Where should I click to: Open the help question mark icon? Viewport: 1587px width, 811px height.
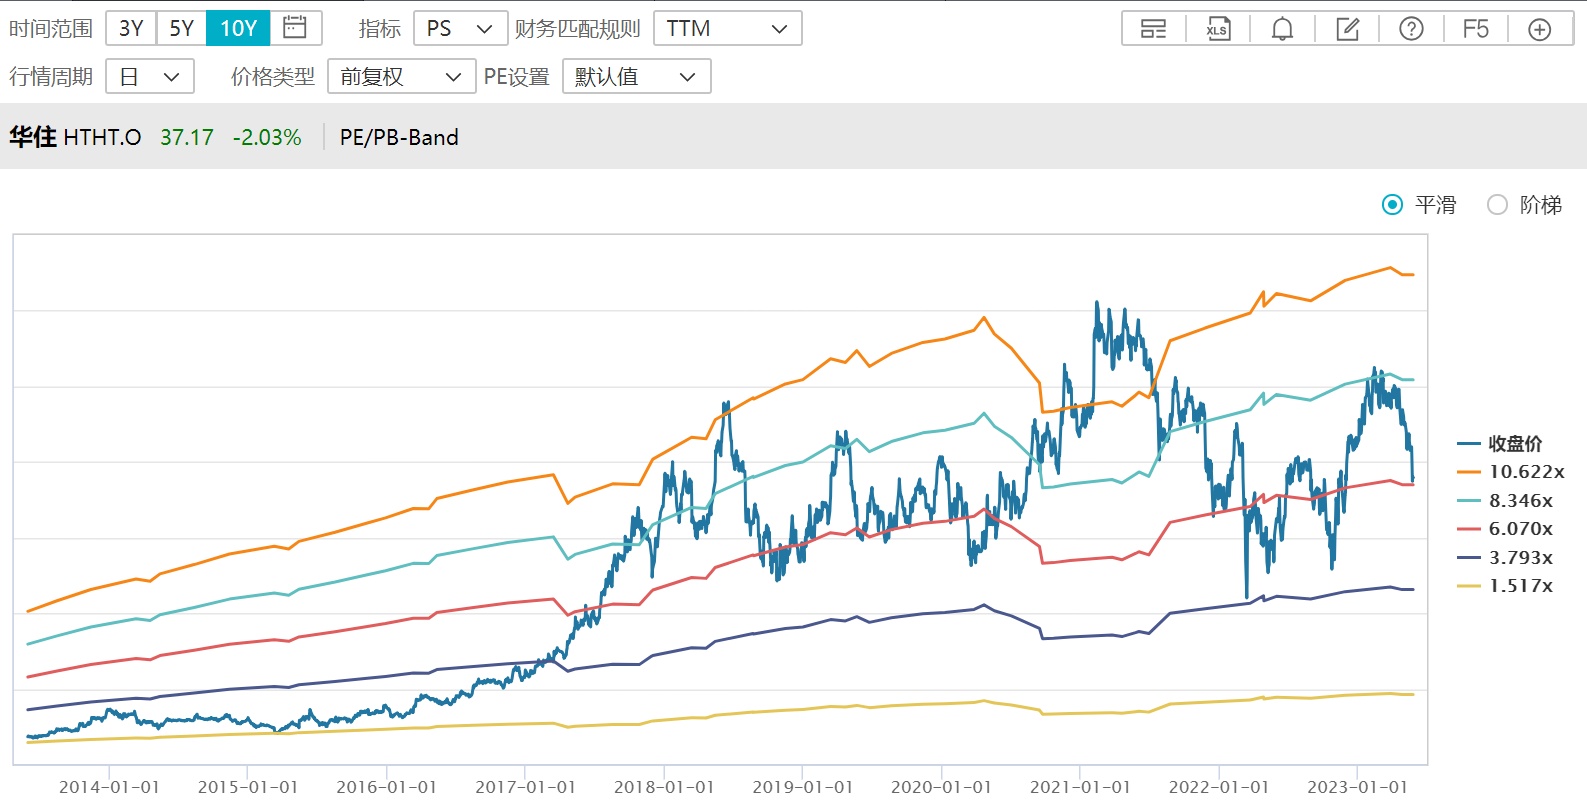1411,29
